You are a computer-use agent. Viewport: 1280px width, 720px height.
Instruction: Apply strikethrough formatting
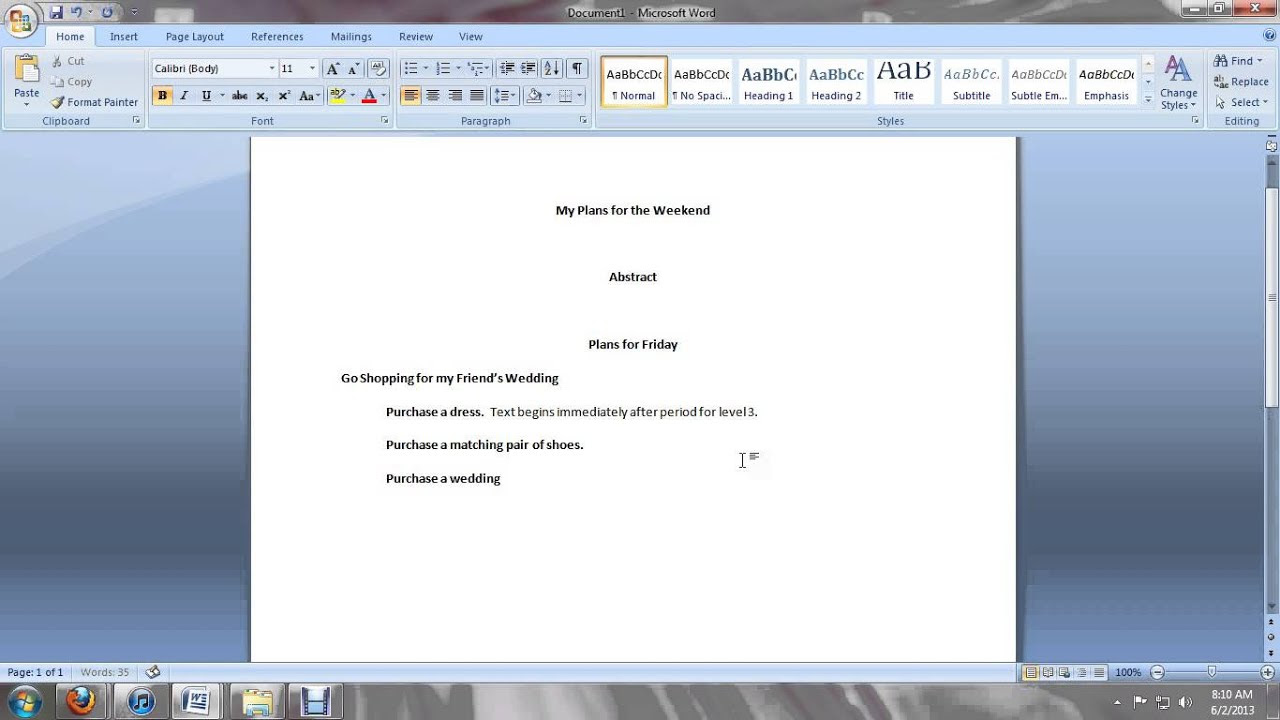point(239,95)
